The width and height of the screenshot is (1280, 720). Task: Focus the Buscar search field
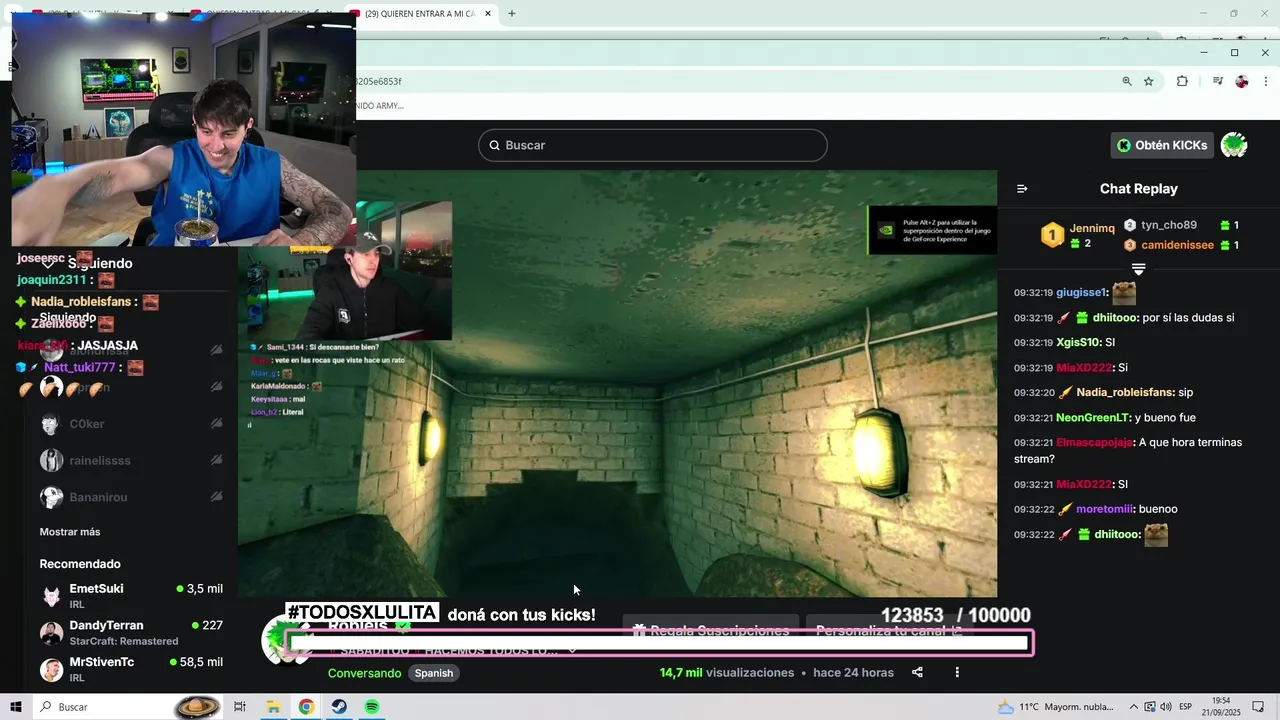click(652, 145)
